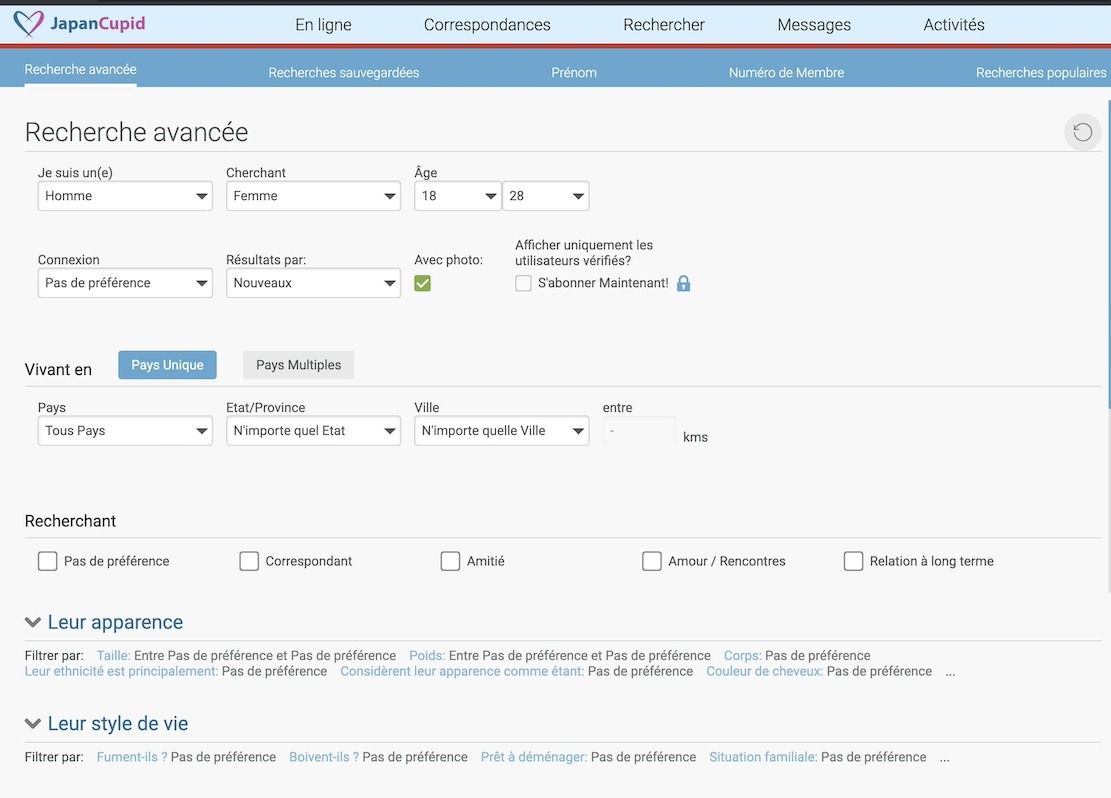Collapse the Leur style de vie chevron
1111x798 pixels.
coord(33,724)
